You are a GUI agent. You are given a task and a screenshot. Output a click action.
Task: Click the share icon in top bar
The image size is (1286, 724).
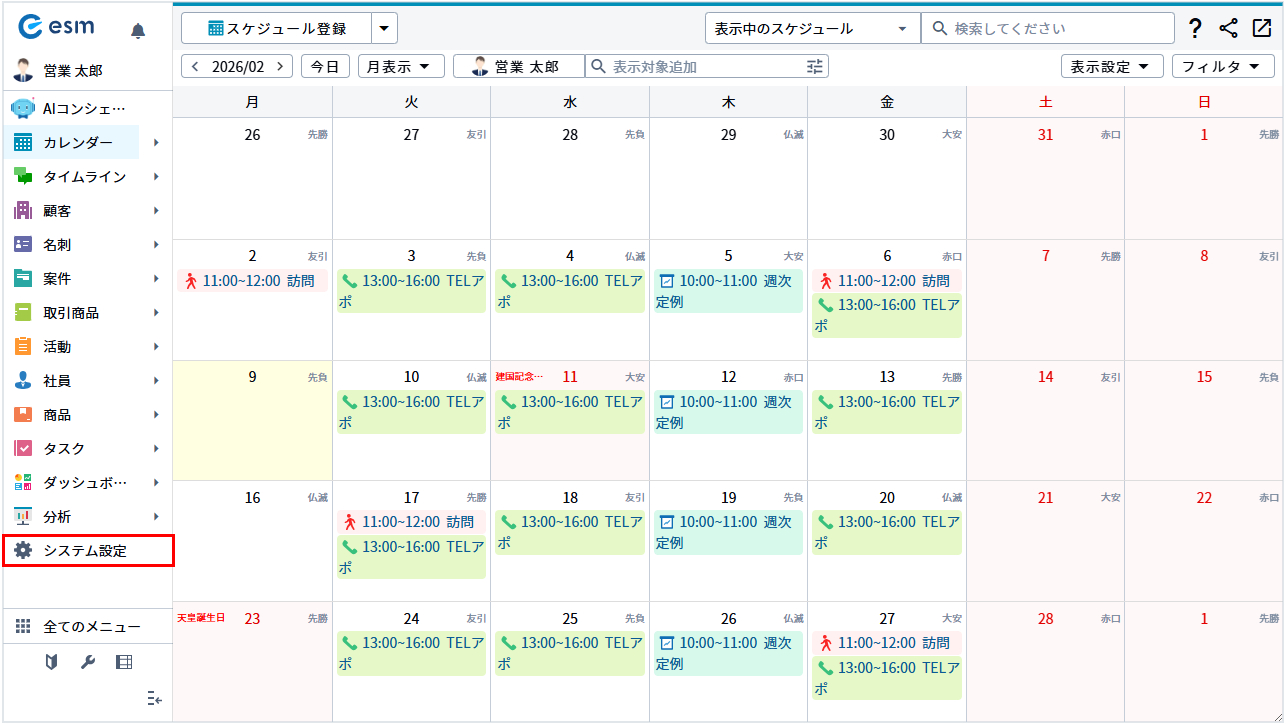[1228, 28]
